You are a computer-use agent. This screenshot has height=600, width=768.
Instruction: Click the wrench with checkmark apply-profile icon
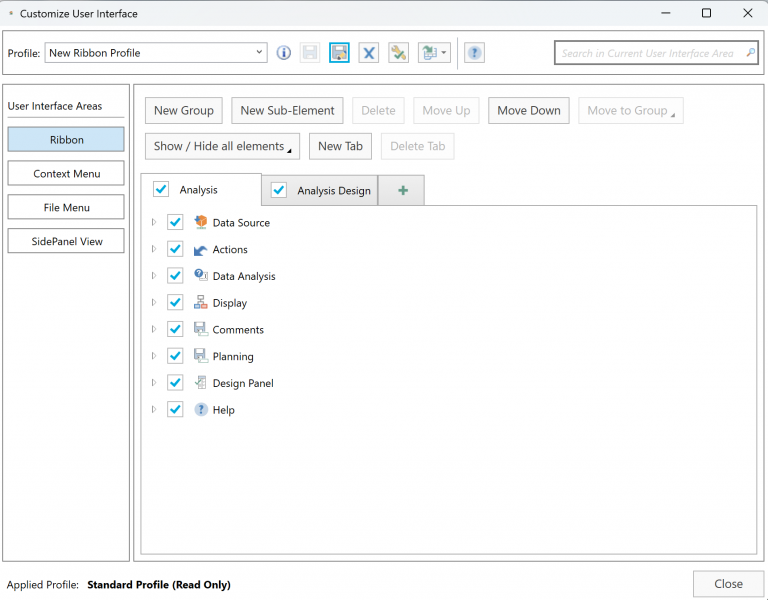pos(398,53)
